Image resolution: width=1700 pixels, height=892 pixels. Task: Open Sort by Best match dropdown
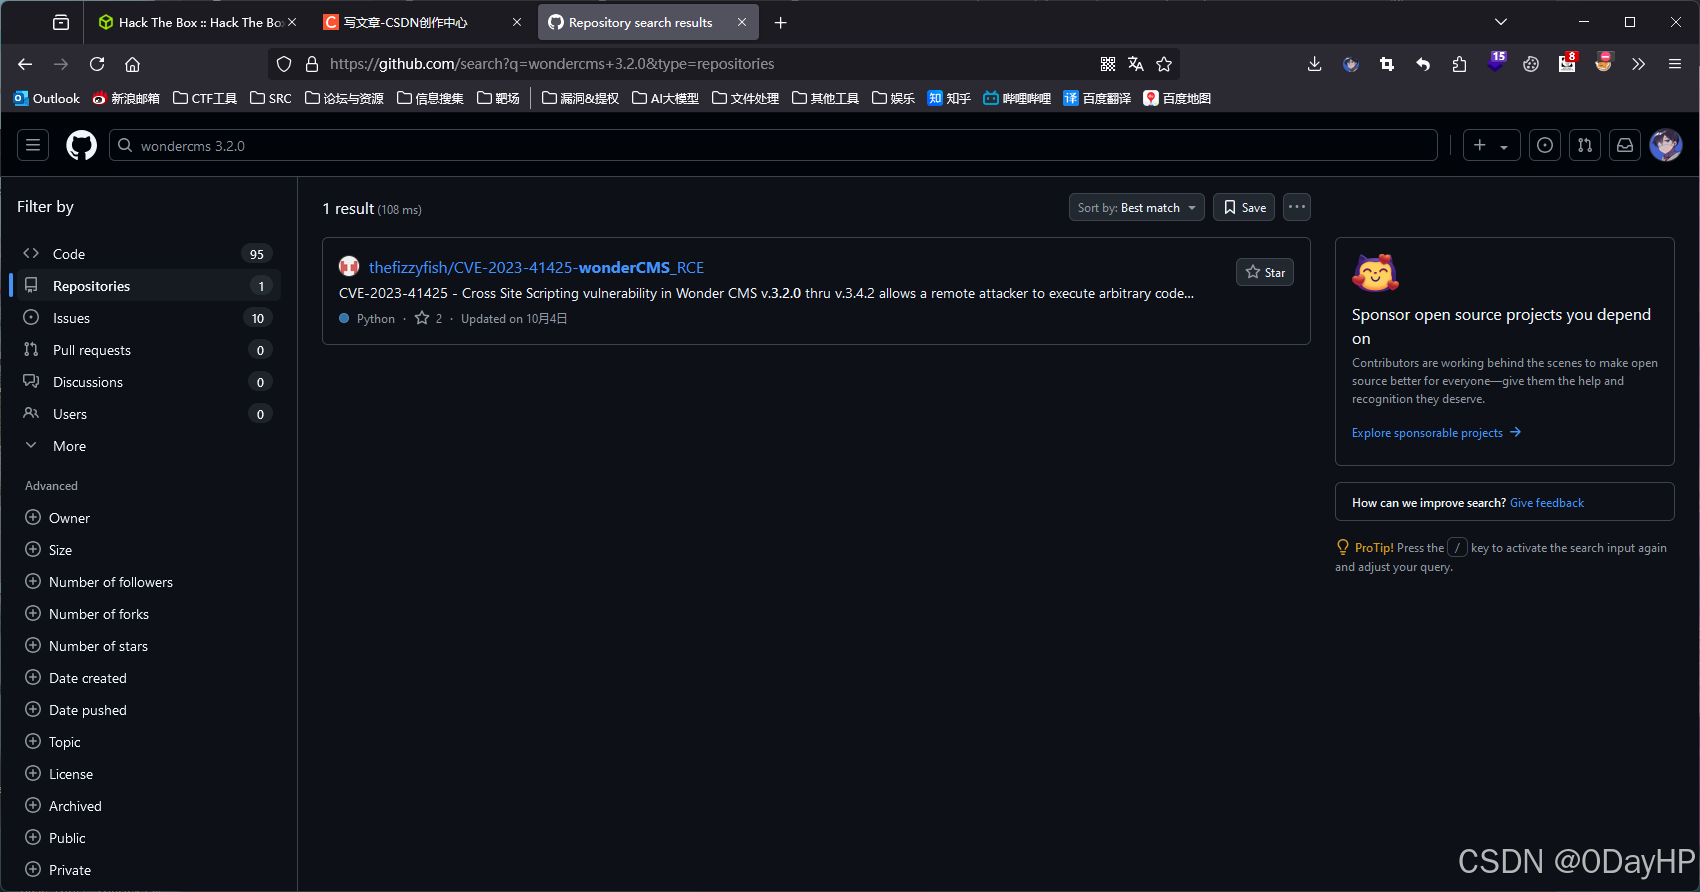tap(1137, 207)
